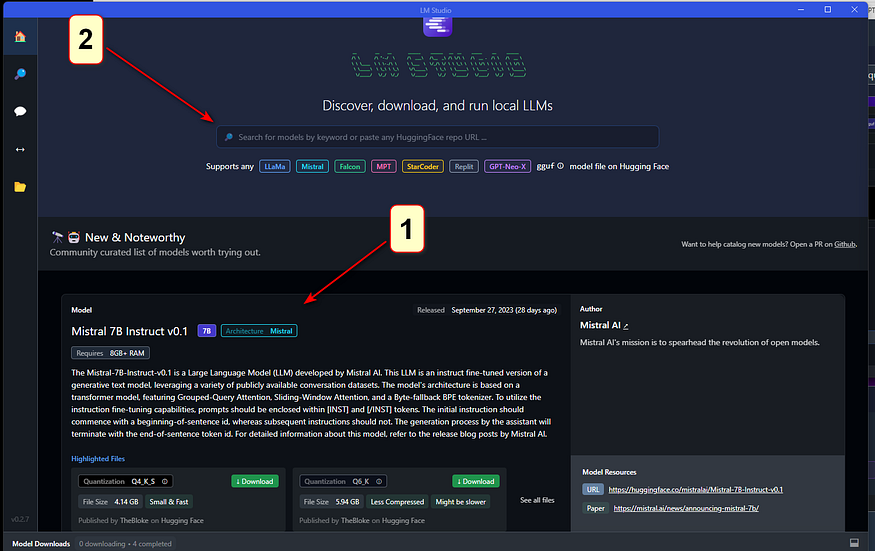The image size is (875, 551).
Task: Click the v0.2.7 version label
Action: [x=20, y=519]
